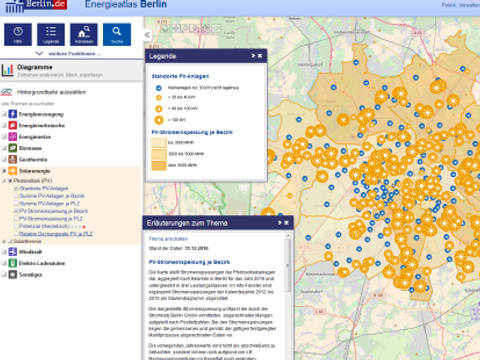Open the Legende list button

pyautogui.click(x=51, y=34)
